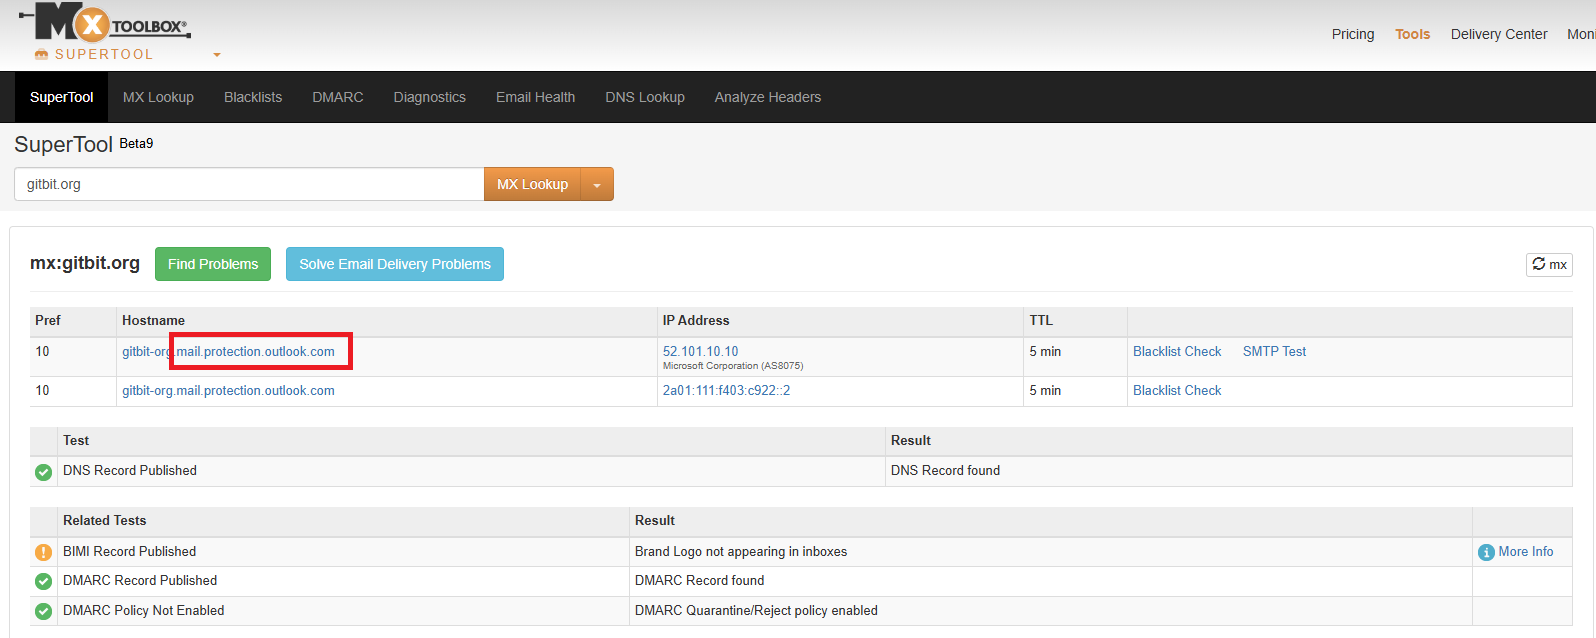Click the 'DMARC Record found' result text
The width and height of the screenshot is (1596, 638).
click(699, 580)
